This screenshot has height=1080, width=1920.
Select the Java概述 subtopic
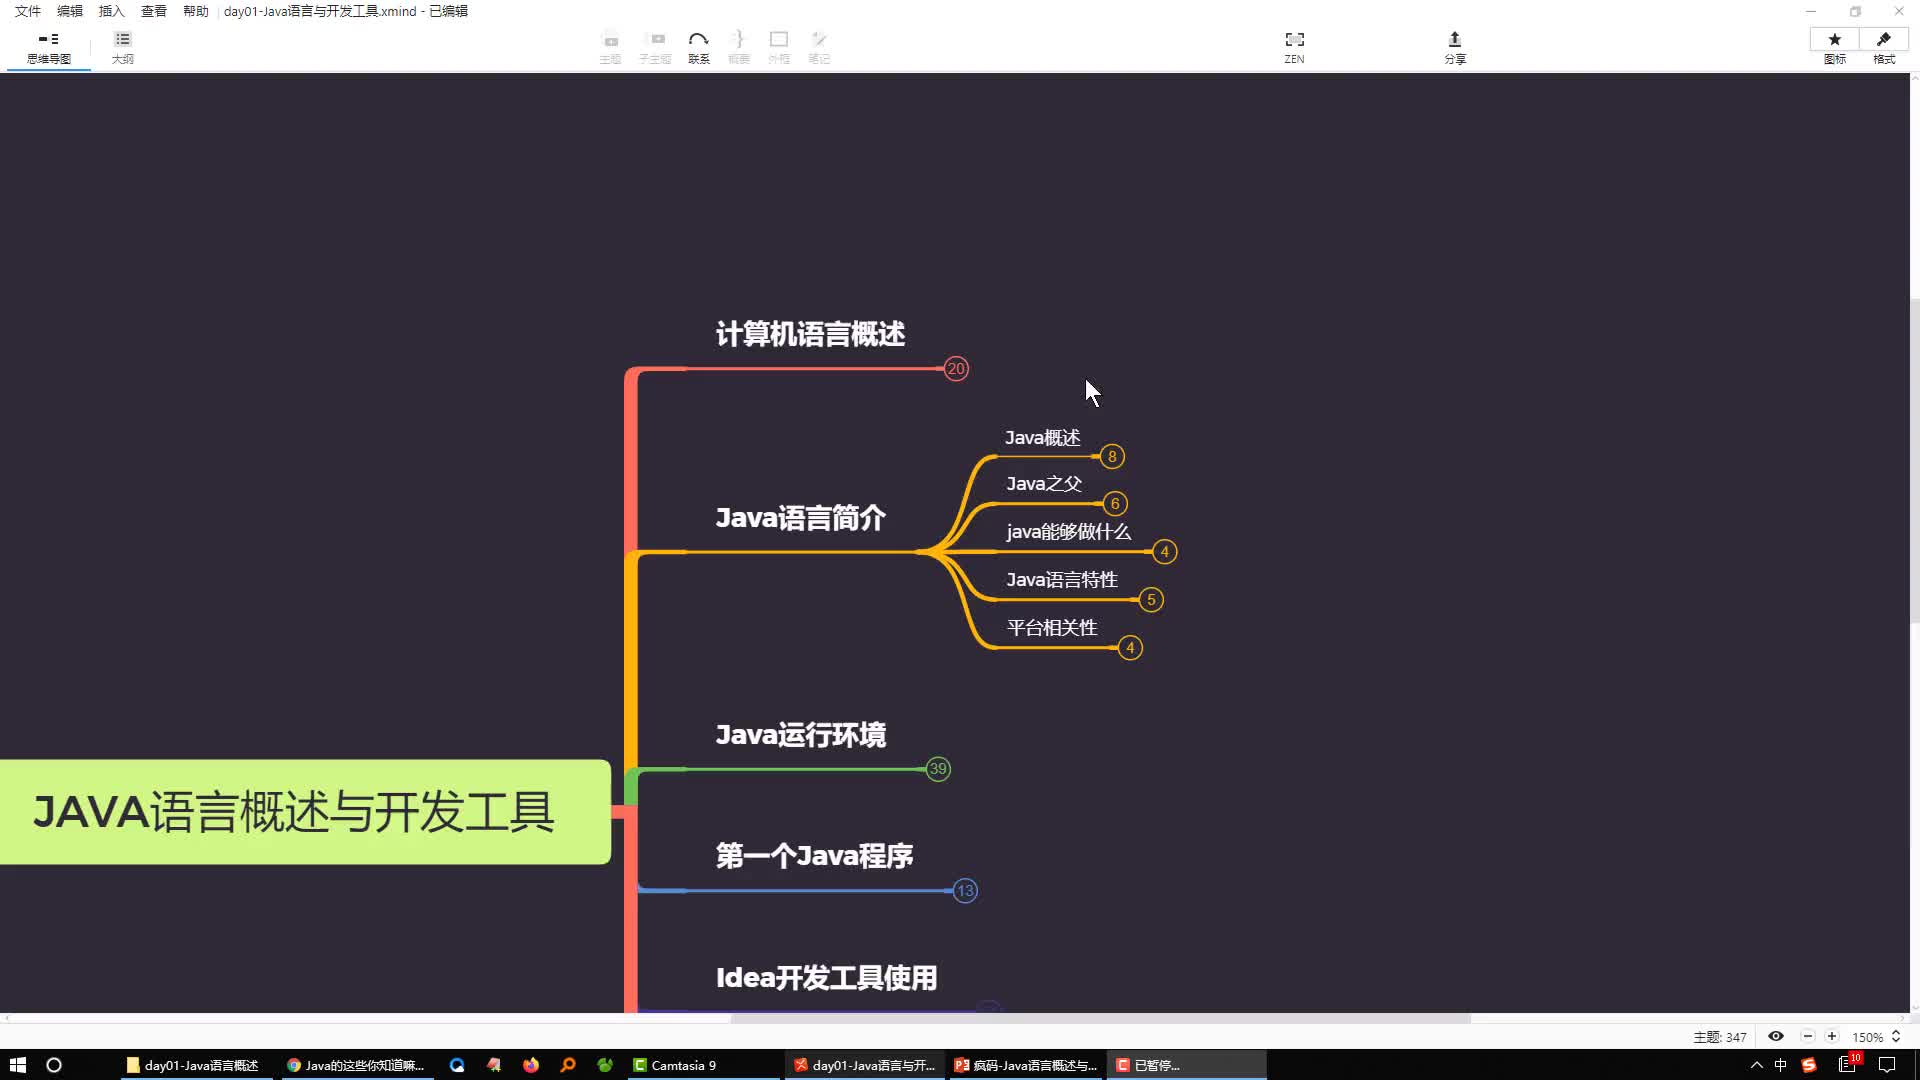point(1042,438)
